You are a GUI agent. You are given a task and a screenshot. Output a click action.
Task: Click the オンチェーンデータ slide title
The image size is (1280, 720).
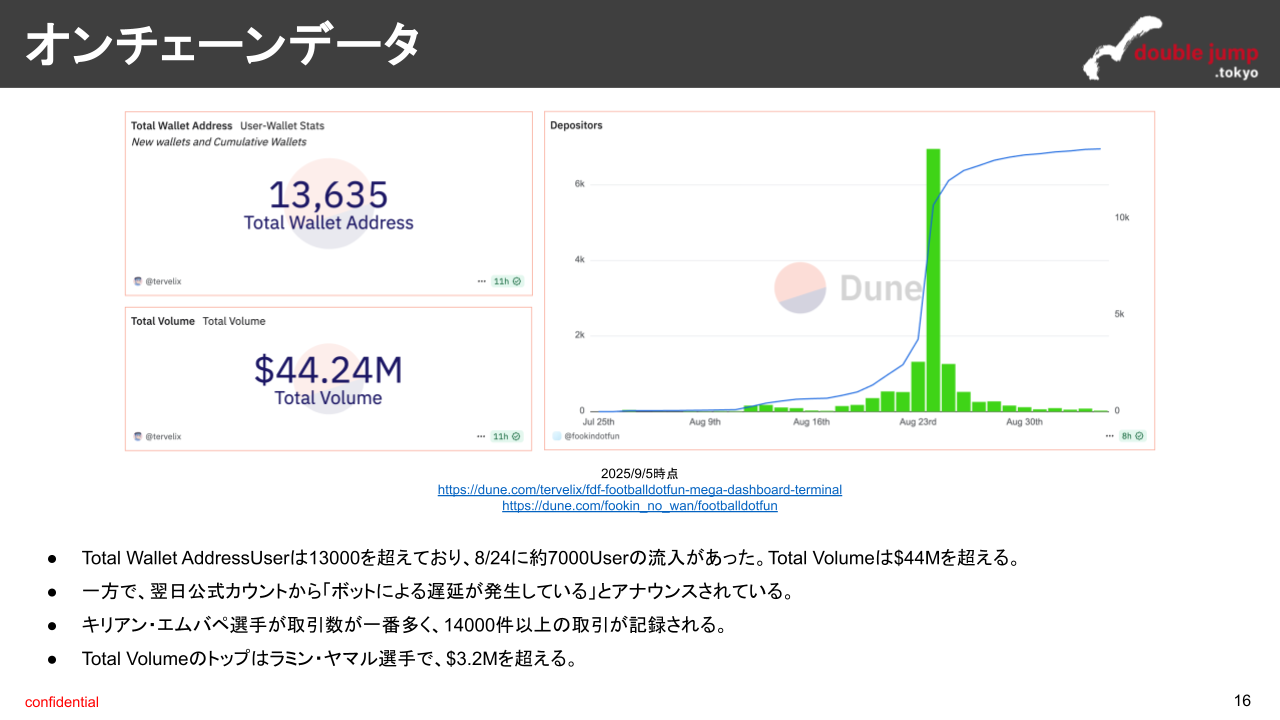point(221,46)
